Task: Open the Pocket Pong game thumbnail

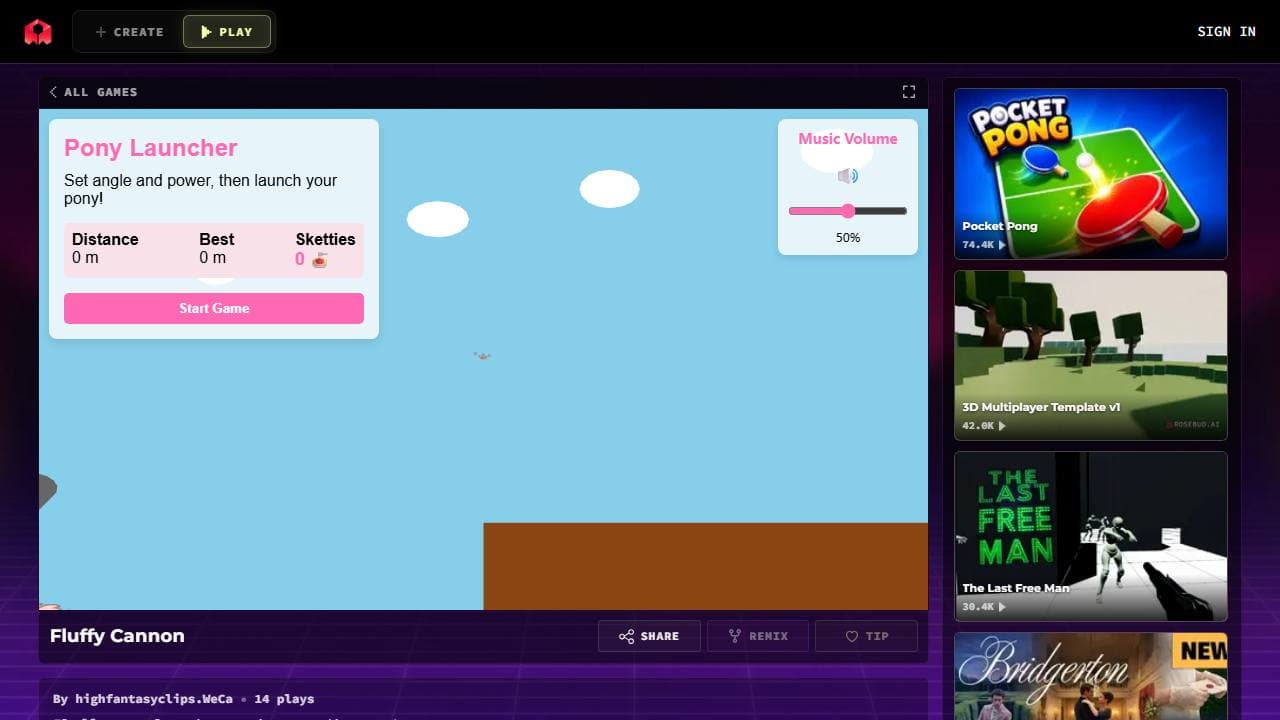Action: coord(1091,174)
